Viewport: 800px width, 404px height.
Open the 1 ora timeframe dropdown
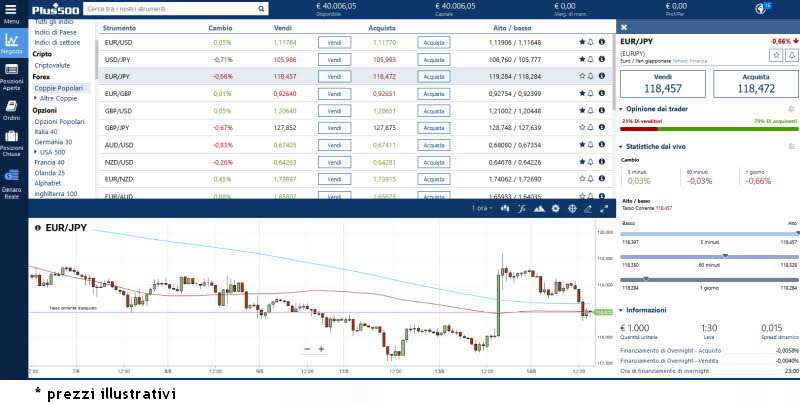483,209
